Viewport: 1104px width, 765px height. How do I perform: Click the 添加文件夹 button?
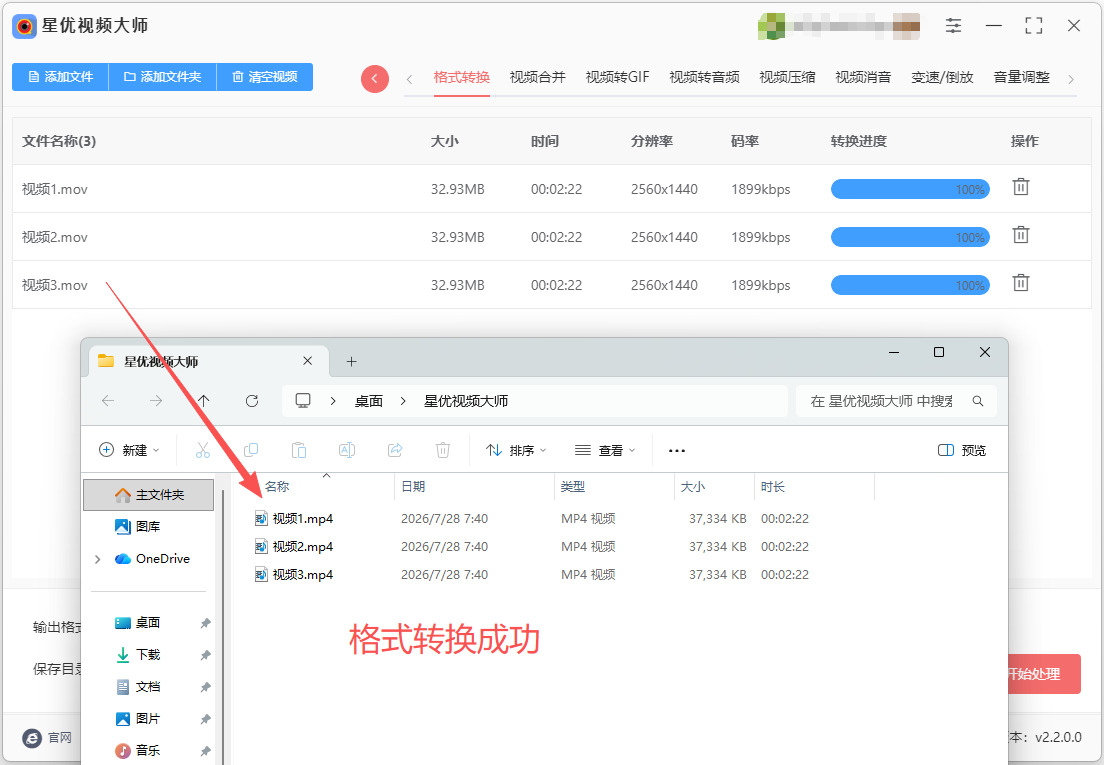point(163,77)
